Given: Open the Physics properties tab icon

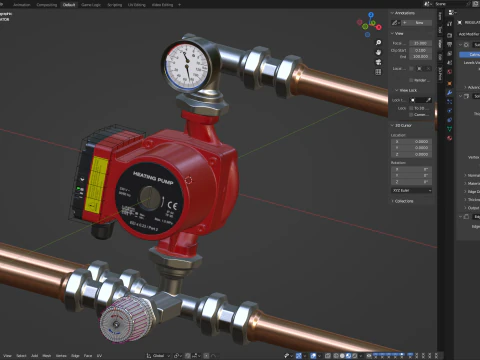Looking at the screenshot, I should [450, 111].
